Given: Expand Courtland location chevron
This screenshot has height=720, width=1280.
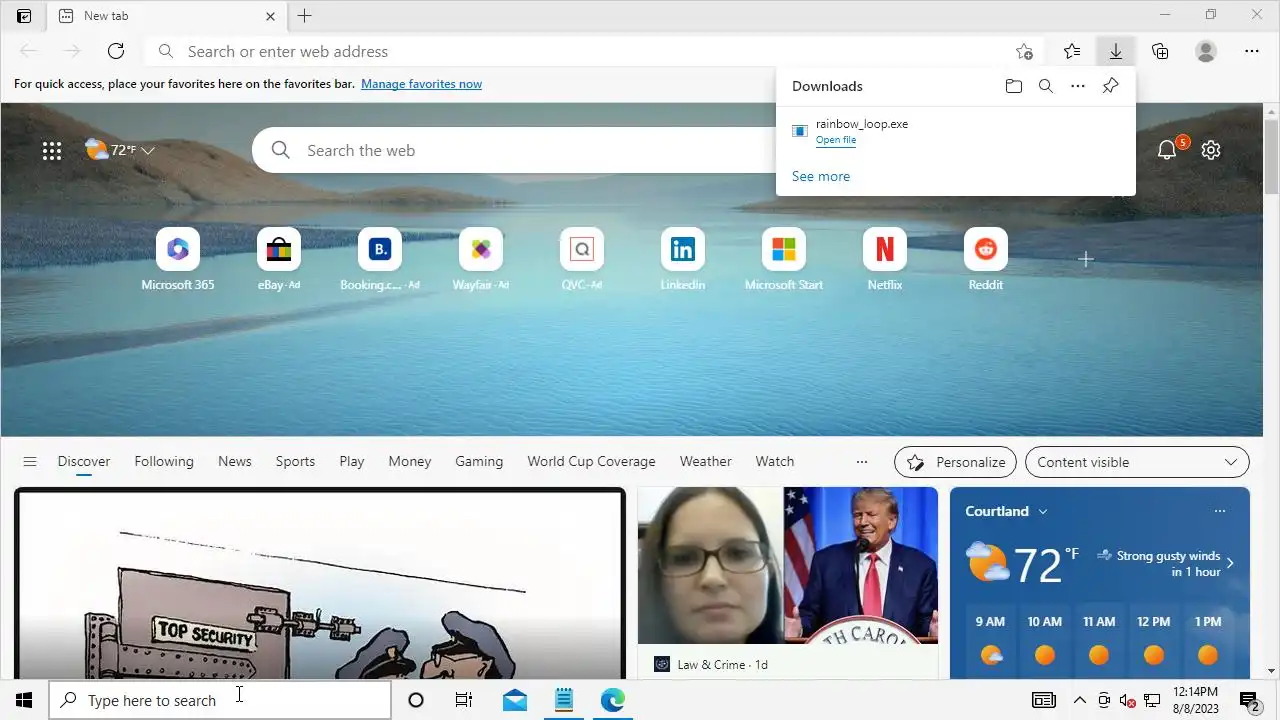Looking at the screenshot, I should coord(1043,511).
